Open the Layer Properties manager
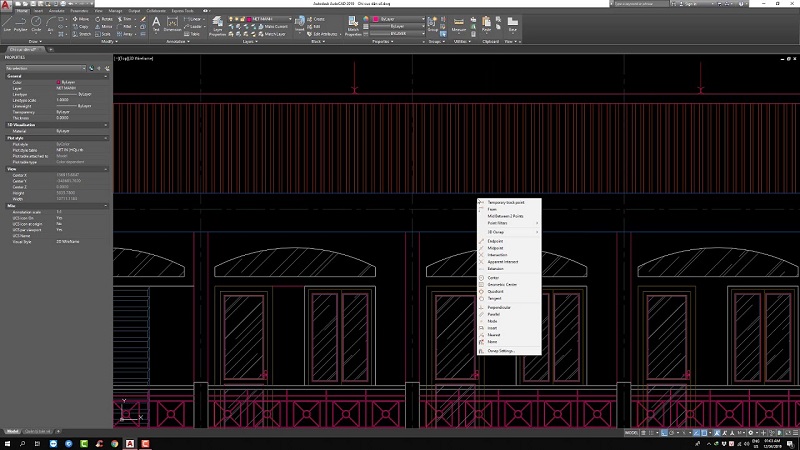800x450 pixels. click(x=217, y=23)
